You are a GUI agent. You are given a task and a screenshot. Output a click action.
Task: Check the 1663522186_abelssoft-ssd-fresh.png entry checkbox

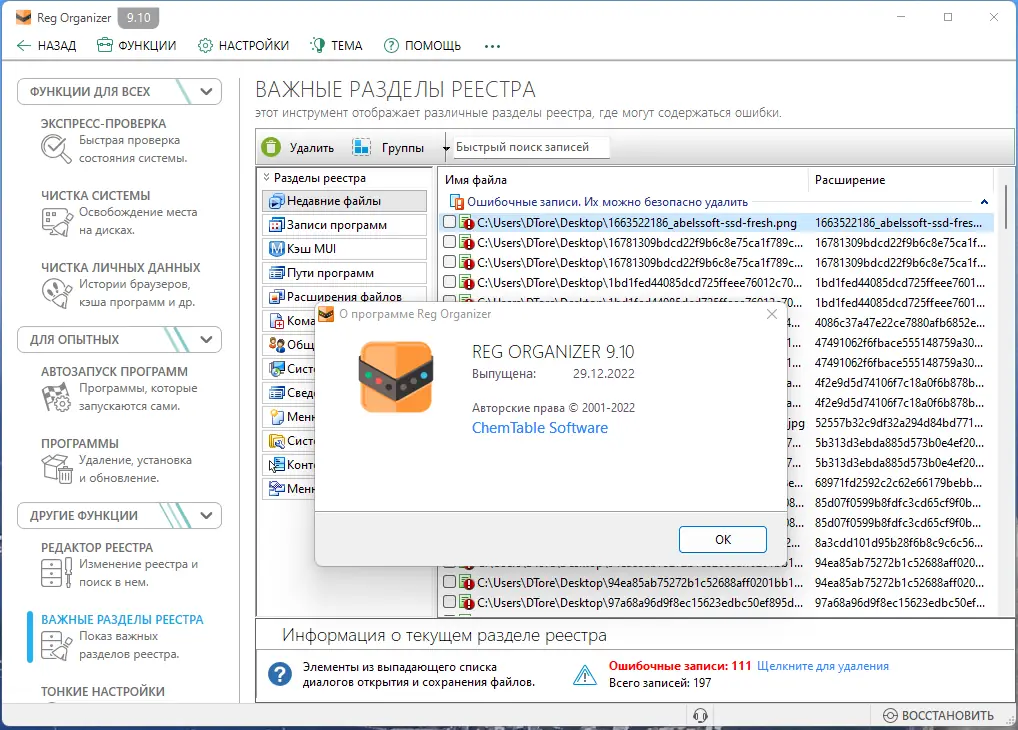pos(449,222)
